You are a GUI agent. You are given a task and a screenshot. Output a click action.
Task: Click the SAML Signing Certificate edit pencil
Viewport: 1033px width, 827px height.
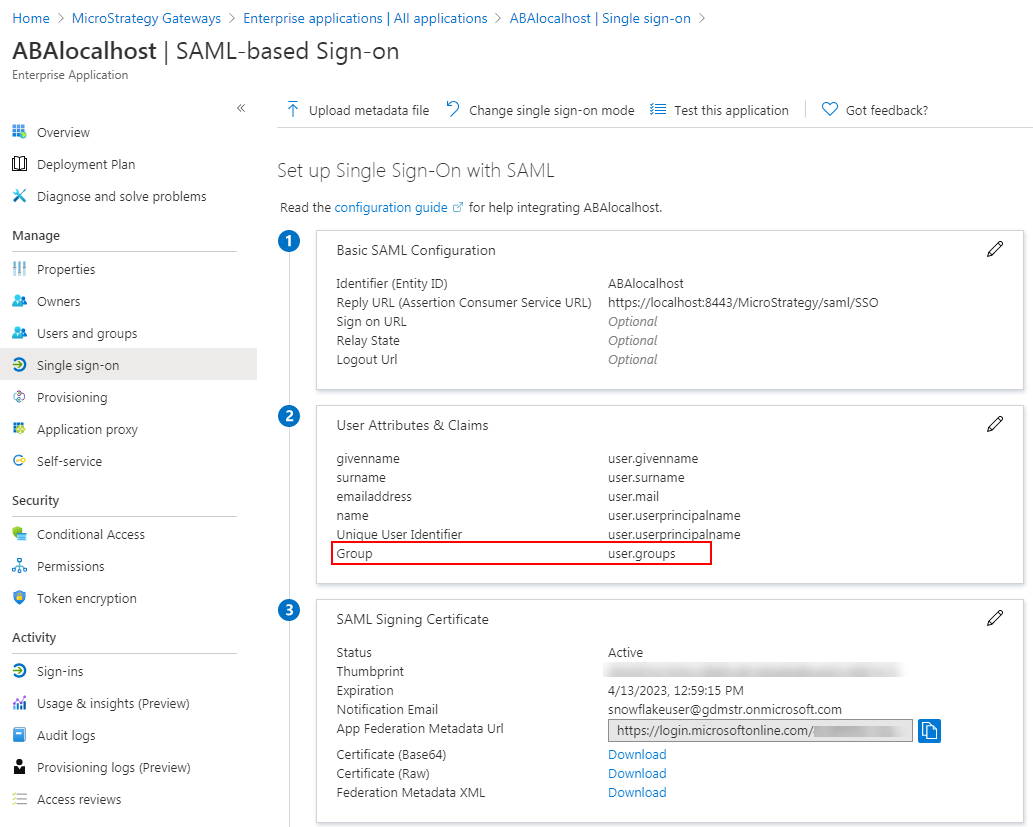[994, 619]
